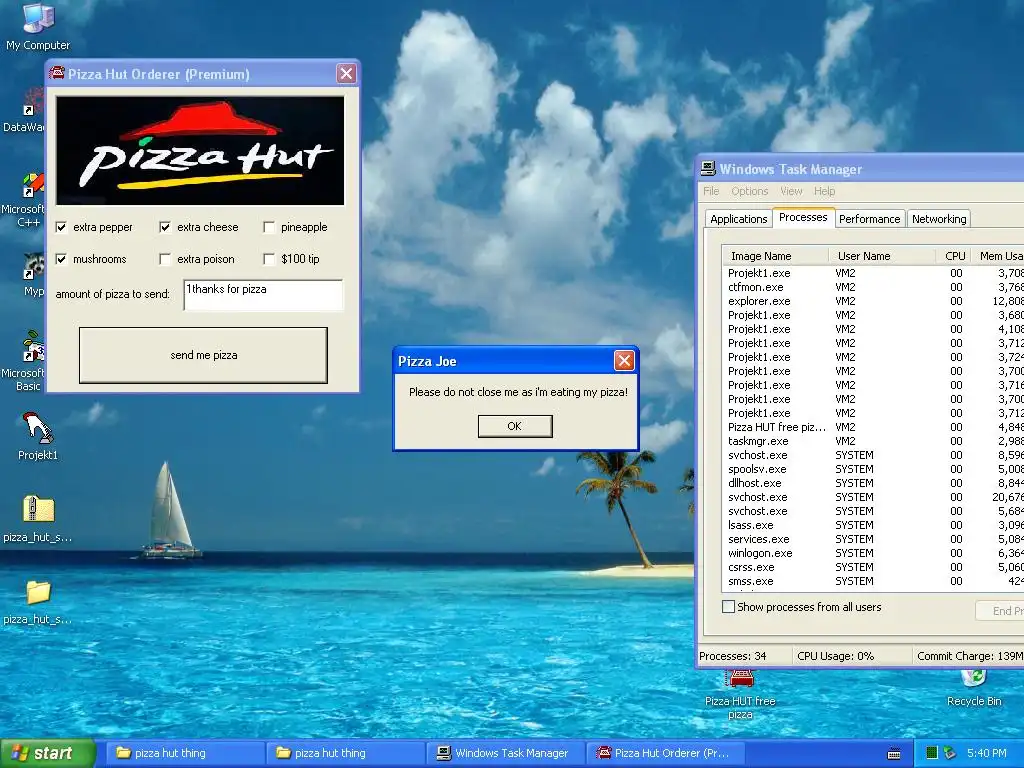Check the extra poison checkbox

165,259
